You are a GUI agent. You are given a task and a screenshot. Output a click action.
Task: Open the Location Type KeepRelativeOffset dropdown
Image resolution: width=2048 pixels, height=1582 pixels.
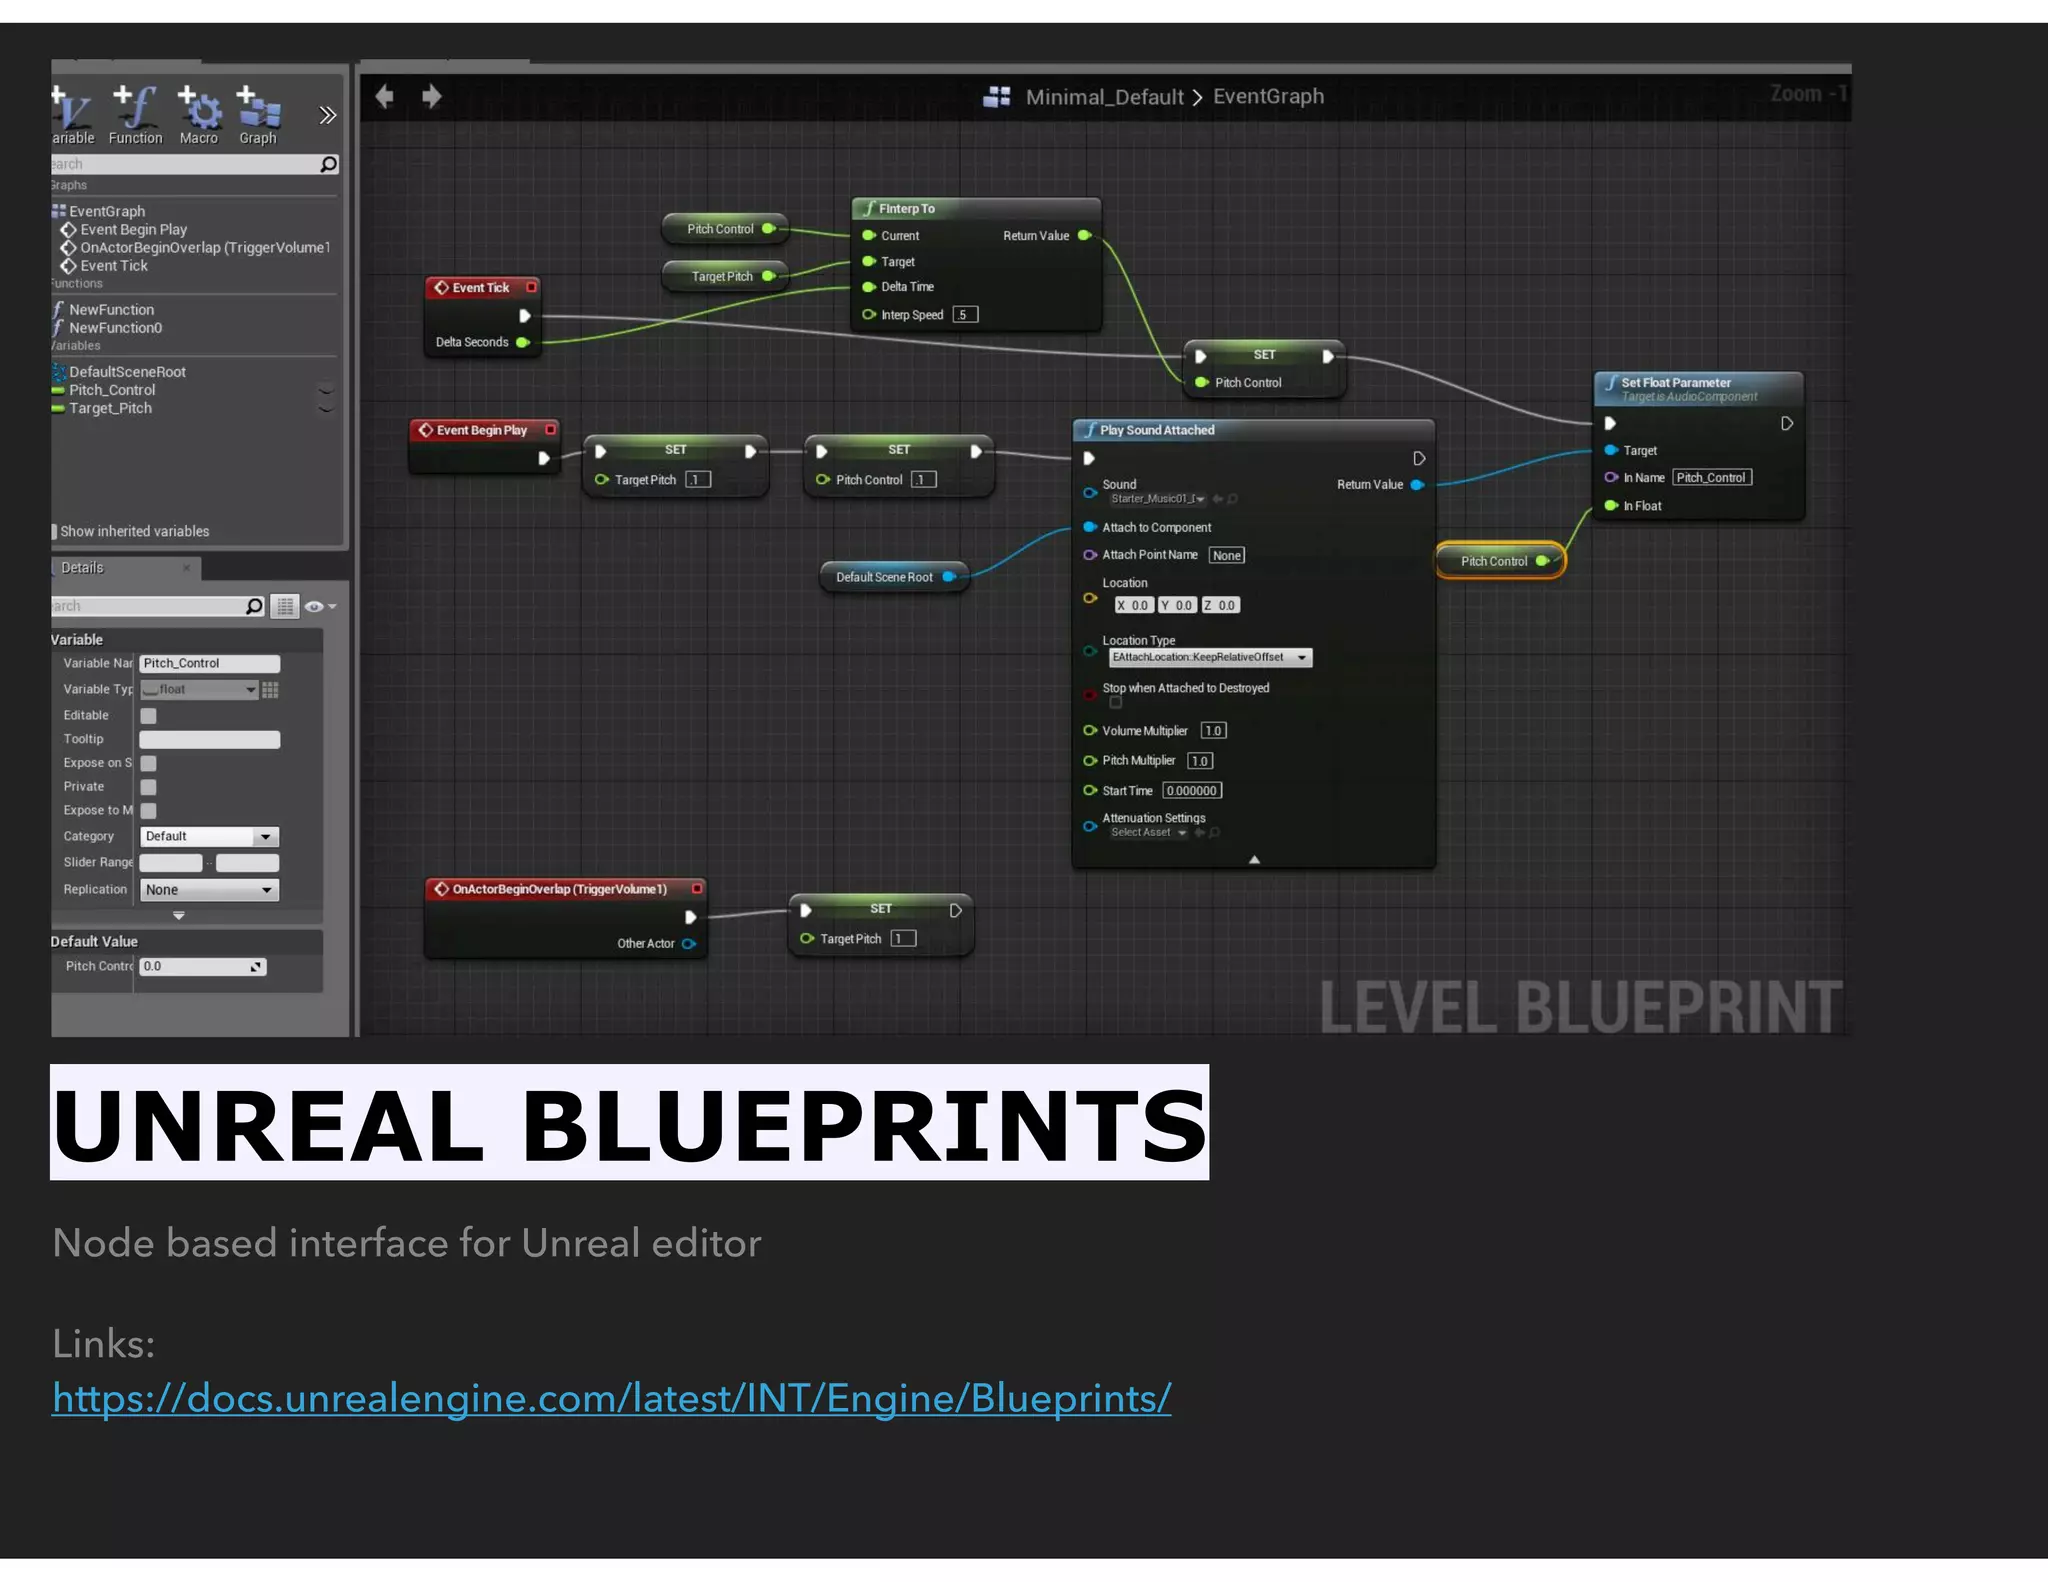(1210, 657)
